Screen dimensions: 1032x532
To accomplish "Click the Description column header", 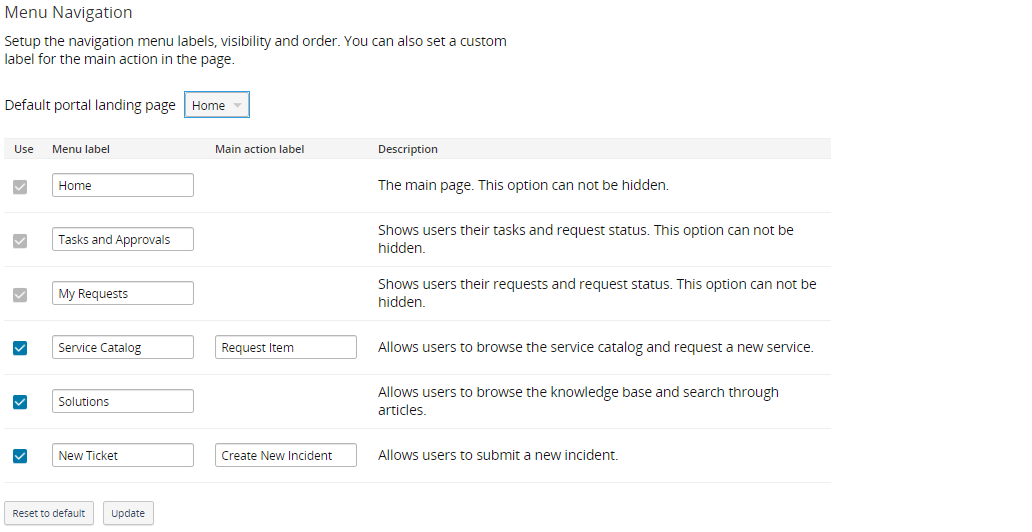I will [x=408, y=149].
